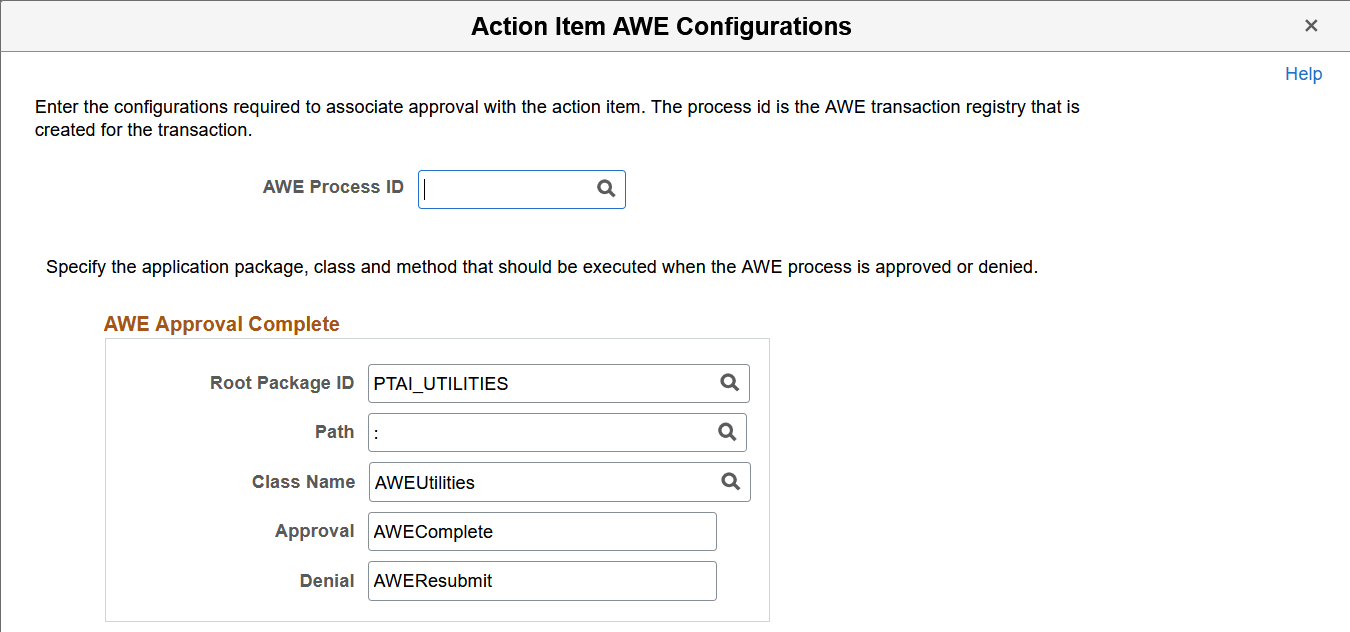Image resolution: width=1350 pixels, height=632 pixels.
Task: Select the Class Name field showing AWEUtilities
Action: 540,482
